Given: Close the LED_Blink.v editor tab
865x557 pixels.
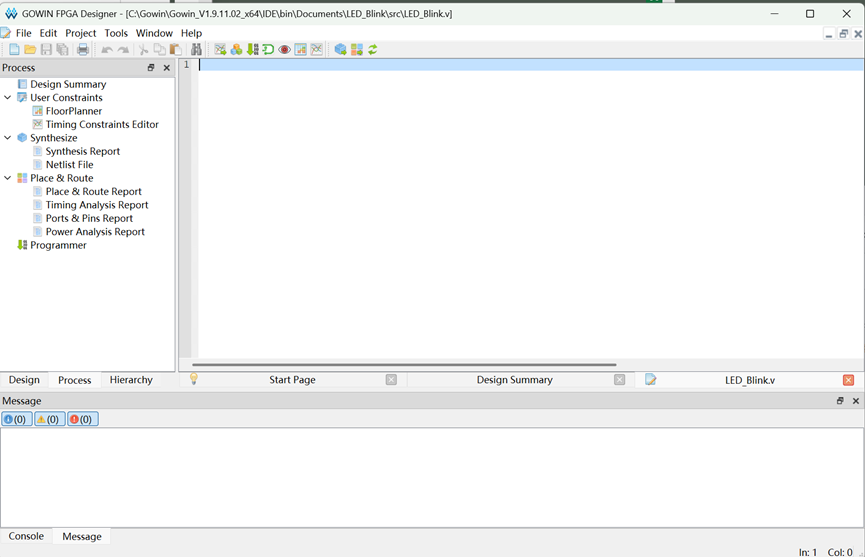Looking at the screenshot, I should pyautogui.click(x=848, y=380).
